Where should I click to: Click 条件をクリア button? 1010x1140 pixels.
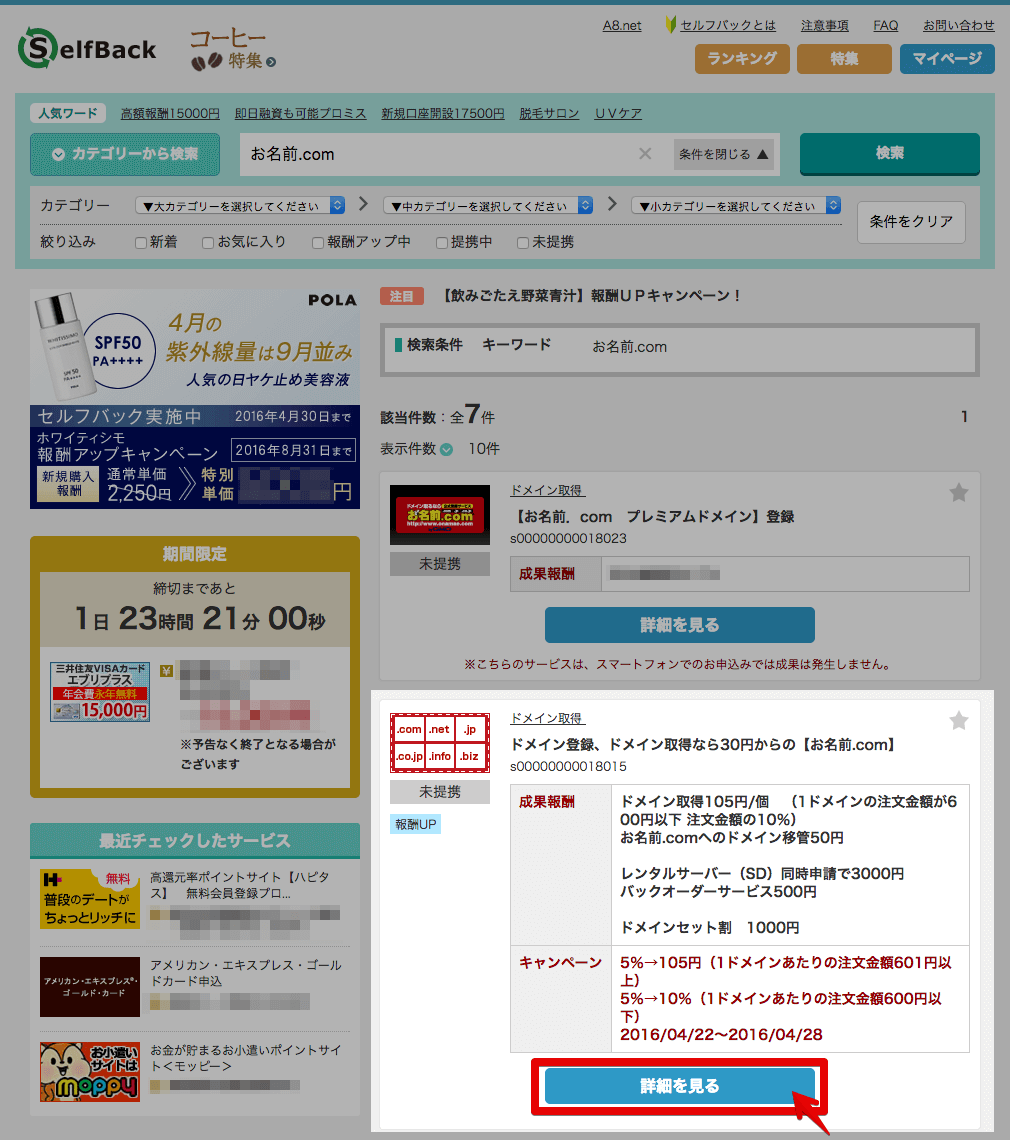[x=911, y=222]
